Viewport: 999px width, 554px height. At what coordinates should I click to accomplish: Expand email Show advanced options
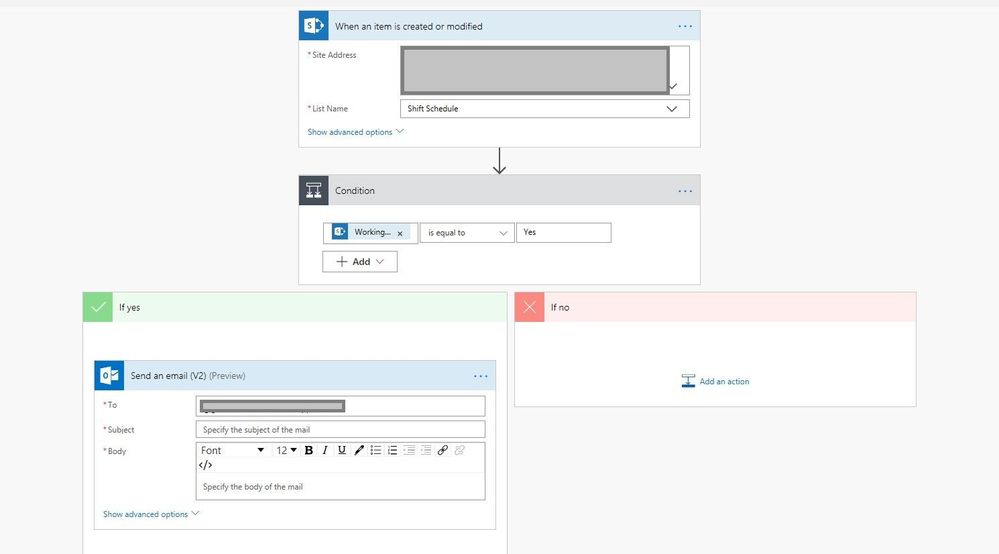[x=151, y=514]
